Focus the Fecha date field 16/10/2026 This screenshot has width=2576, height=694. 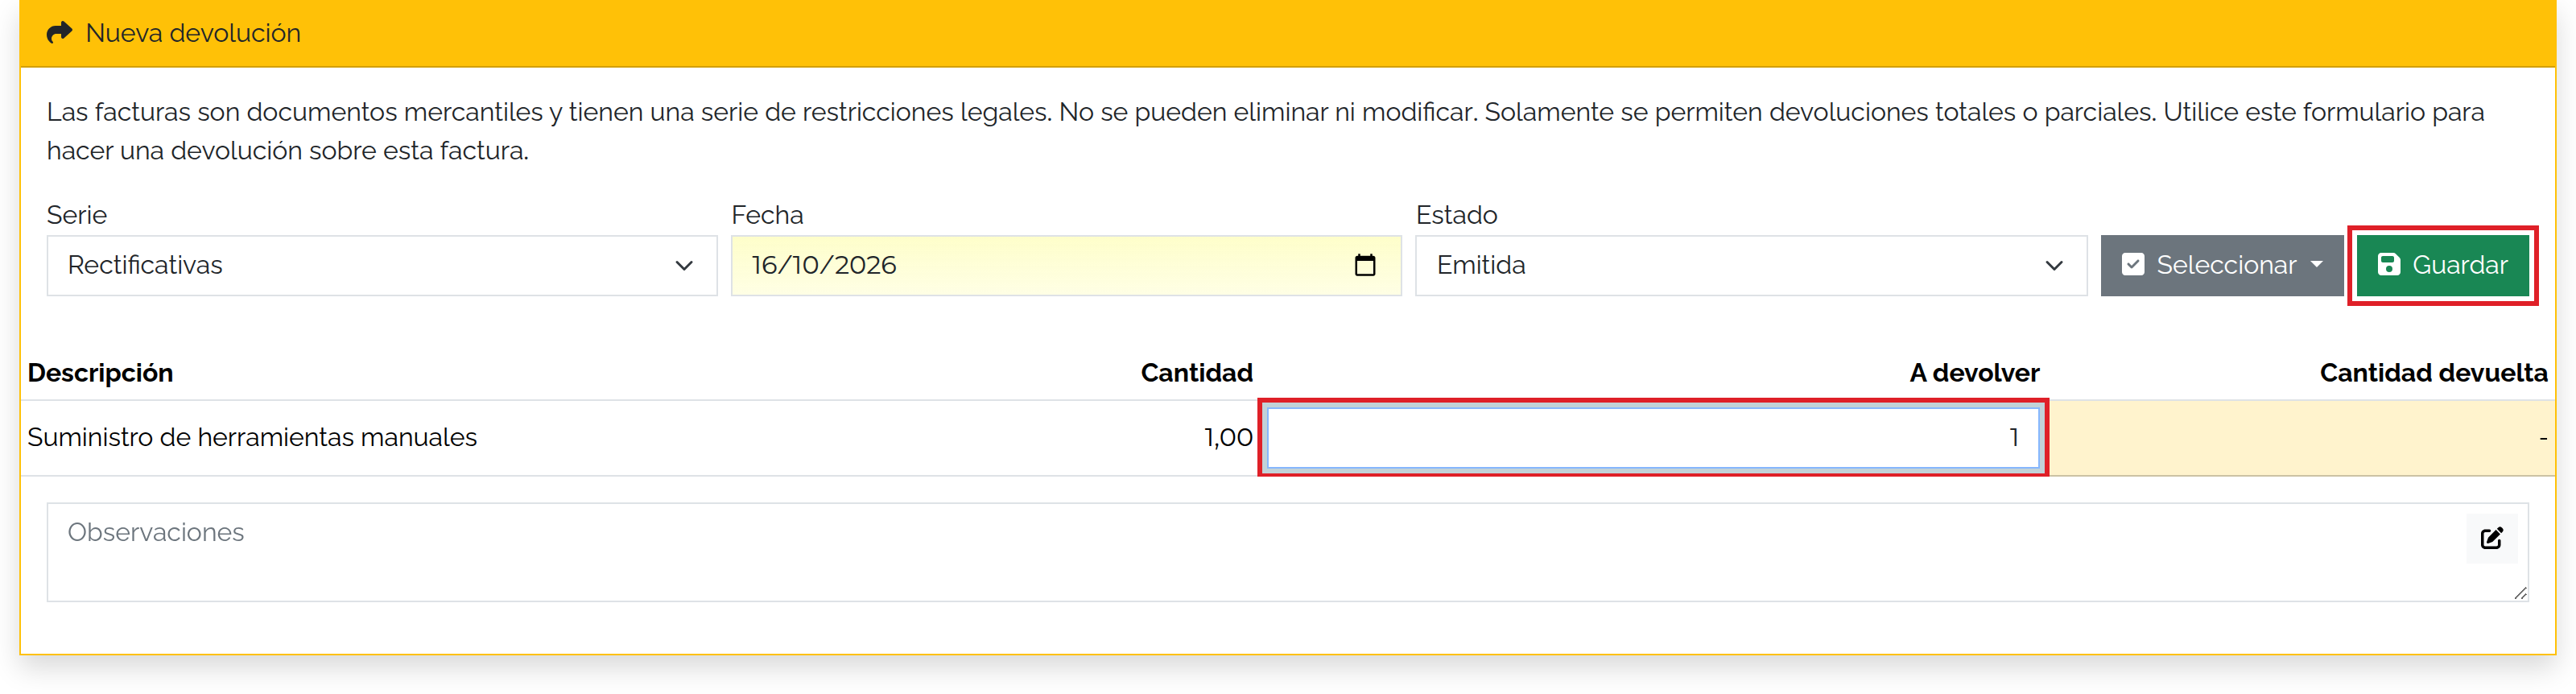click(x=1066, y=265)
